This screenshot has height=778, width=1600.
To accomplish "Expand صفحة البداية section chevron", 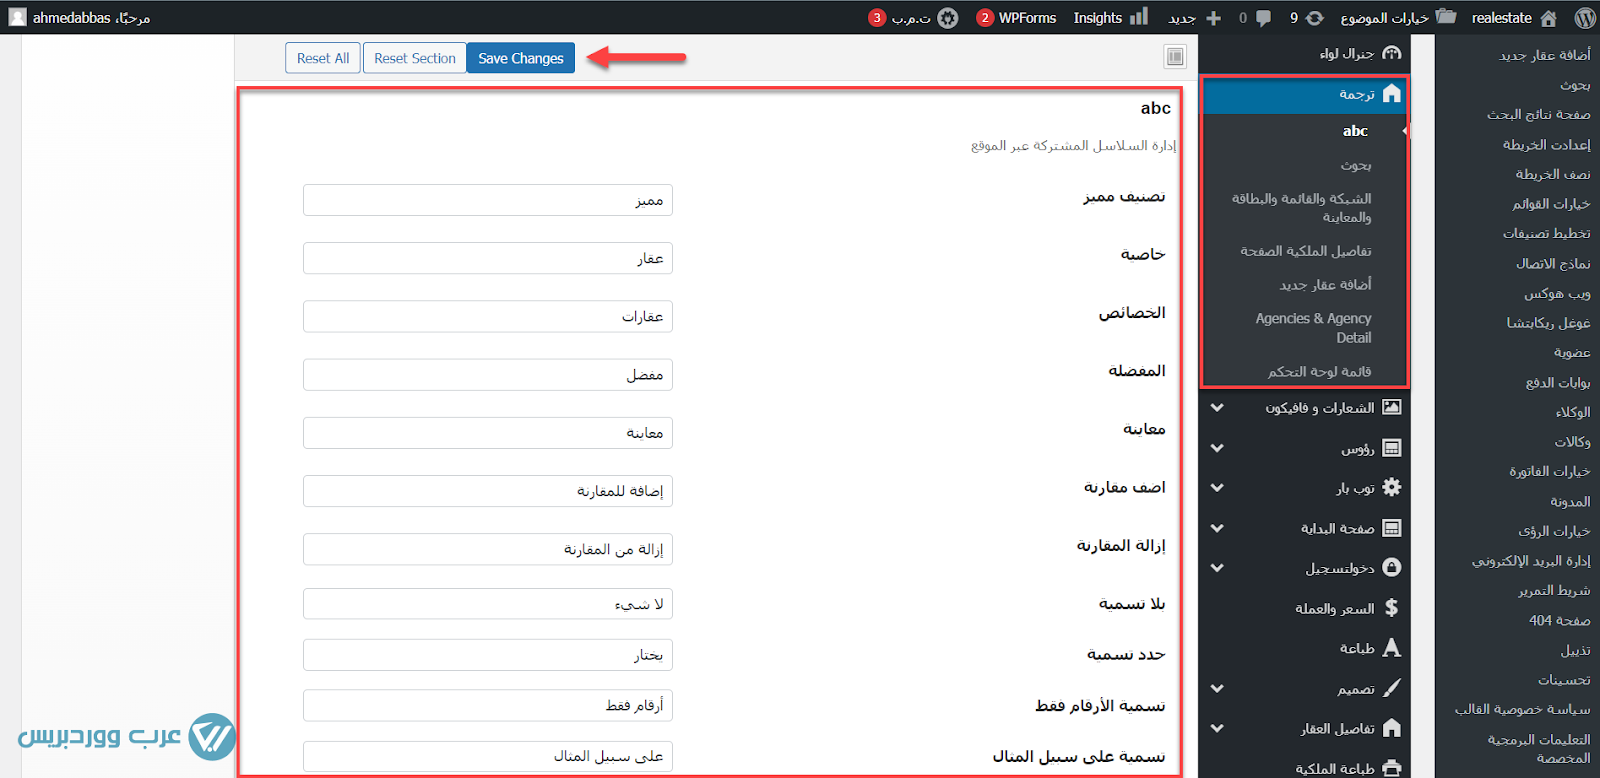I will point(1217,528).
